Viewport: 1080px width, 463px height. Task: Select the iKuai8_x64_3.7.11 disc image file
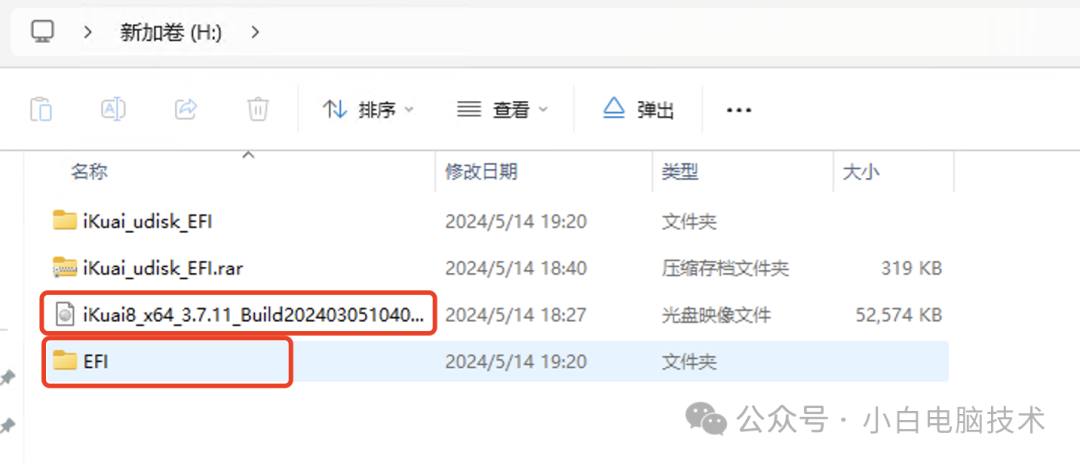click(x=253, y=315)
